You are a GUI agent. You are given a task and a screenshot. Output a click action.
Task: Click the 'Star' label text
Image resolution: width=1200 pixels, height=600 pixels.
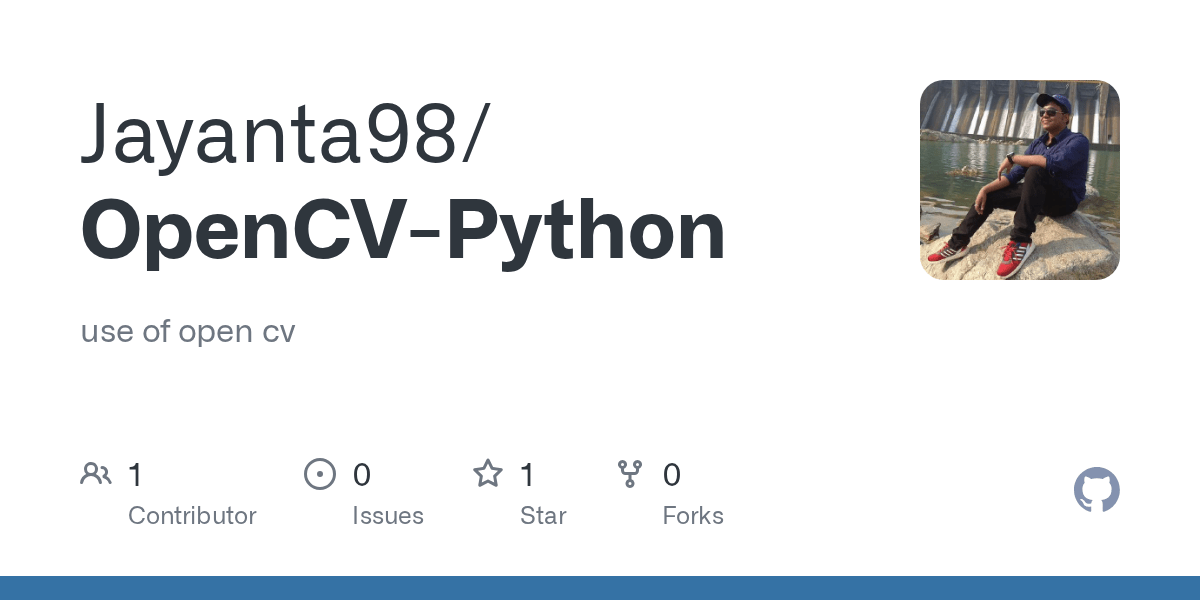coord(543,516)
